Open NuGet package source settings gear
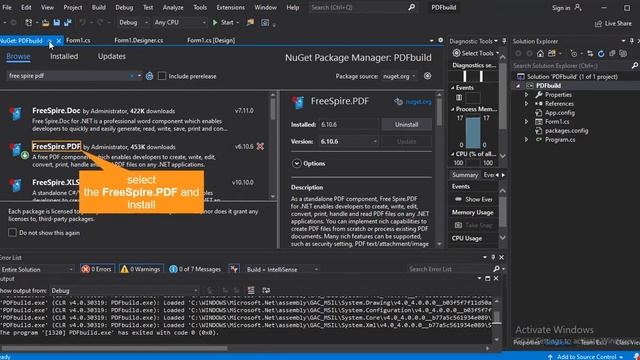The image size is (640, 360). click(427, 76)
